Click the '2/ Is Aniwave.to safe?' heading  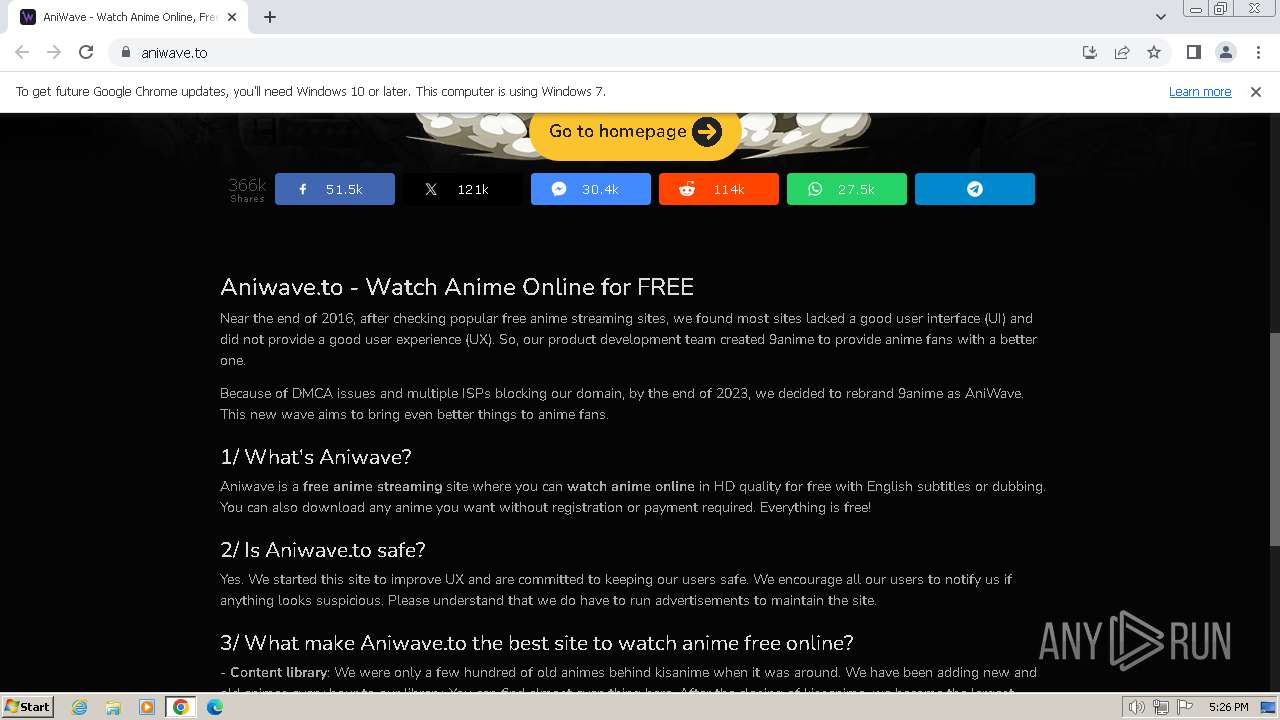click(x=323, y=550)
